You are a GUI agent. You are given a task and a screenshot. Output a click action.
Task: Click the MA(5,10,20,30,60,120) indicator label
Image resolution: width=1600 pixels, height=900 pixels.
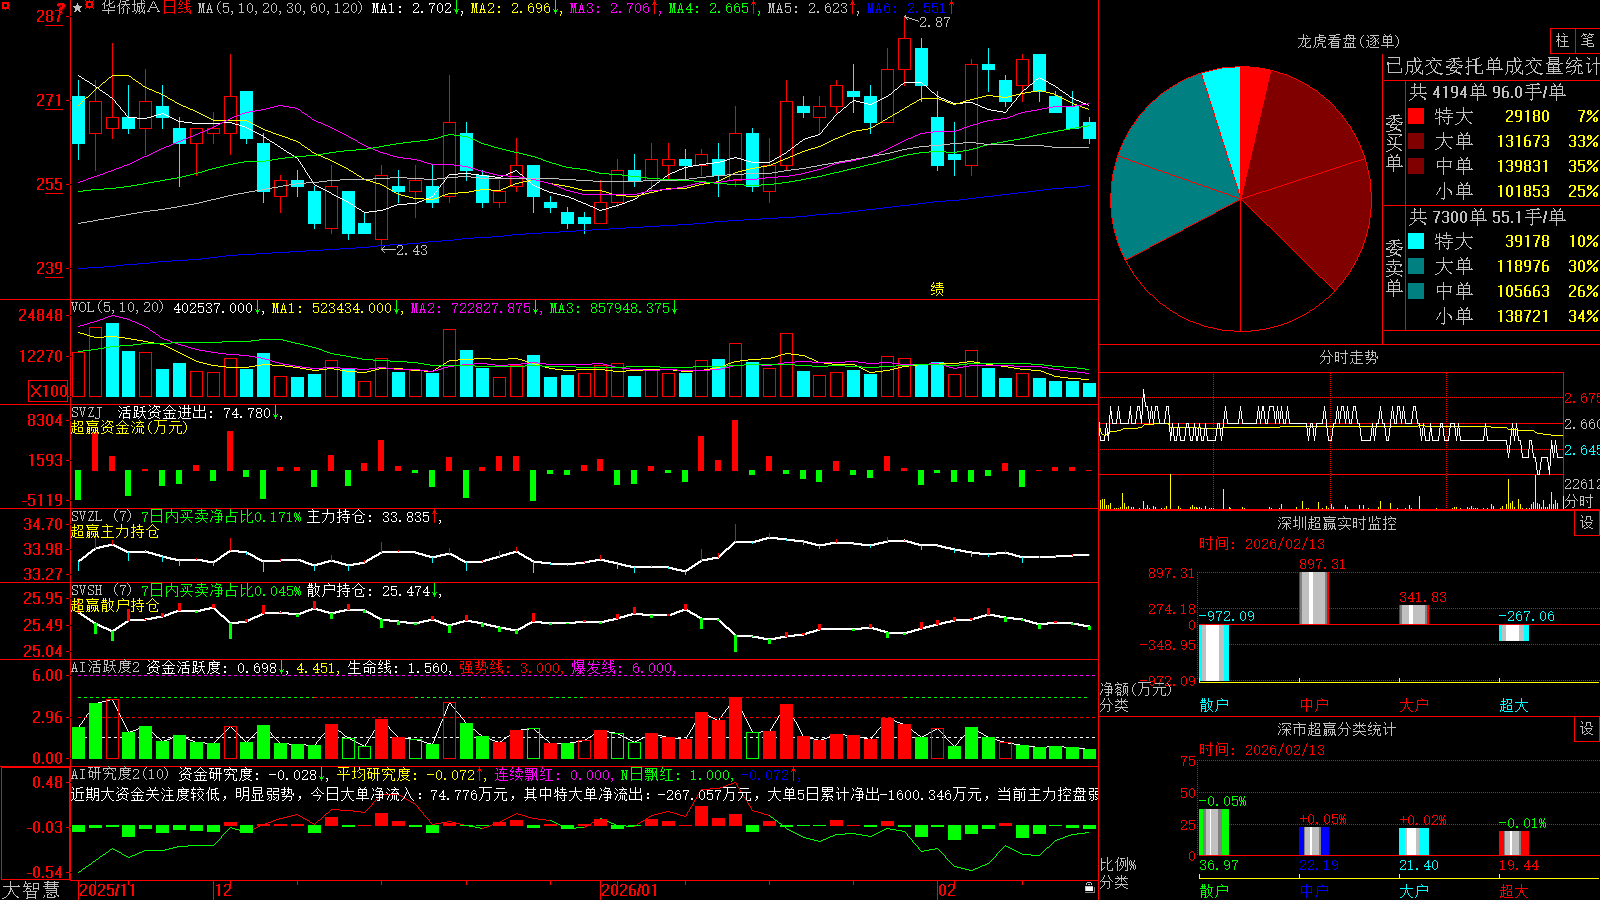coord(280,8)
